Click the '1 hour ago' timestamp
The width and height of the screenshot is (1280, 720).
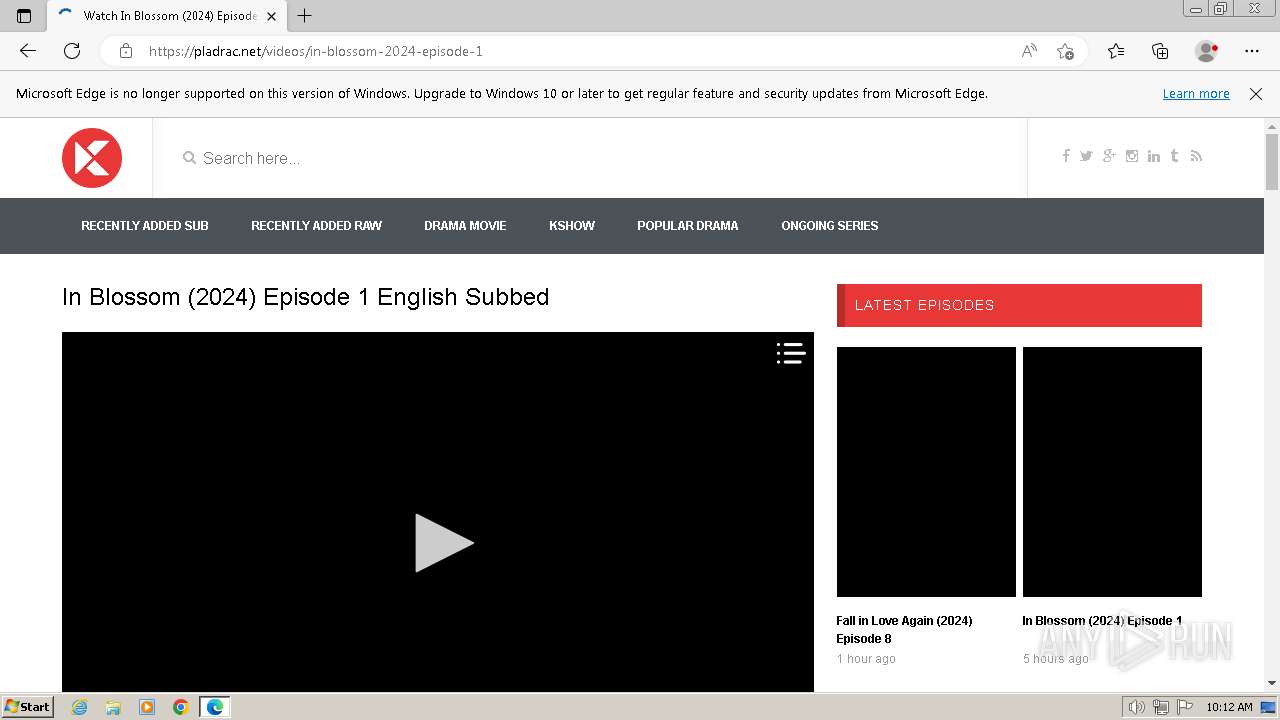click(x=866, y=659)
